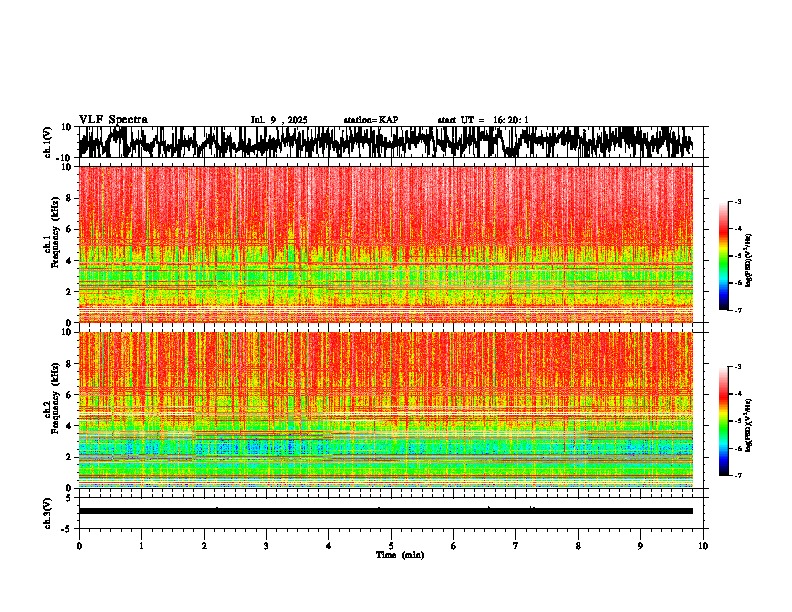Click the "-3" label on the ch.1 colorbar
Viewport: 792px width, 612px height.
pos(737,201)
